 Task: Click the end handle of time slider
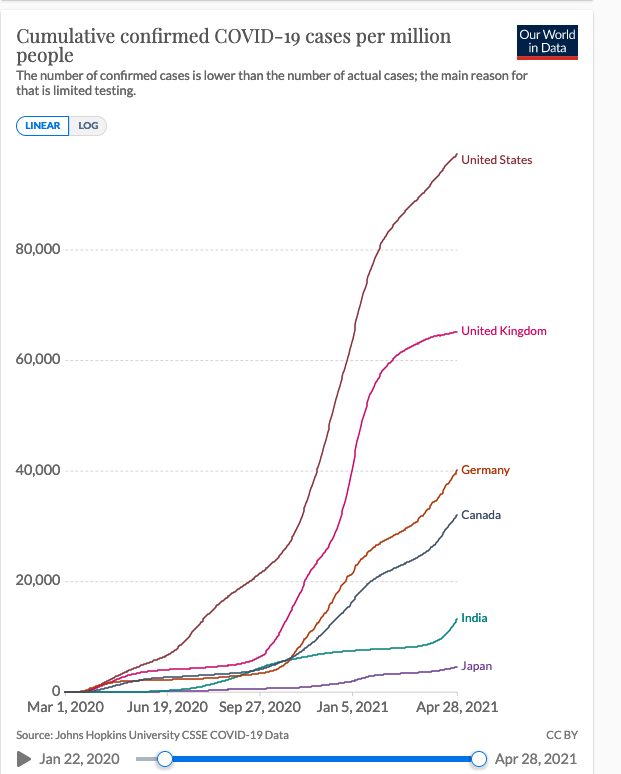pyautogui.click(x=478, y=759)
